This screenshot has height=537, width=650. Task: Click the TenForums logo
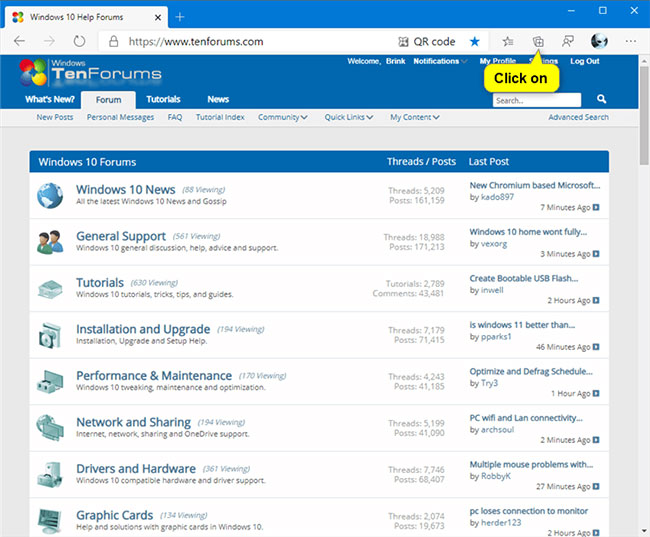[90, 72]
